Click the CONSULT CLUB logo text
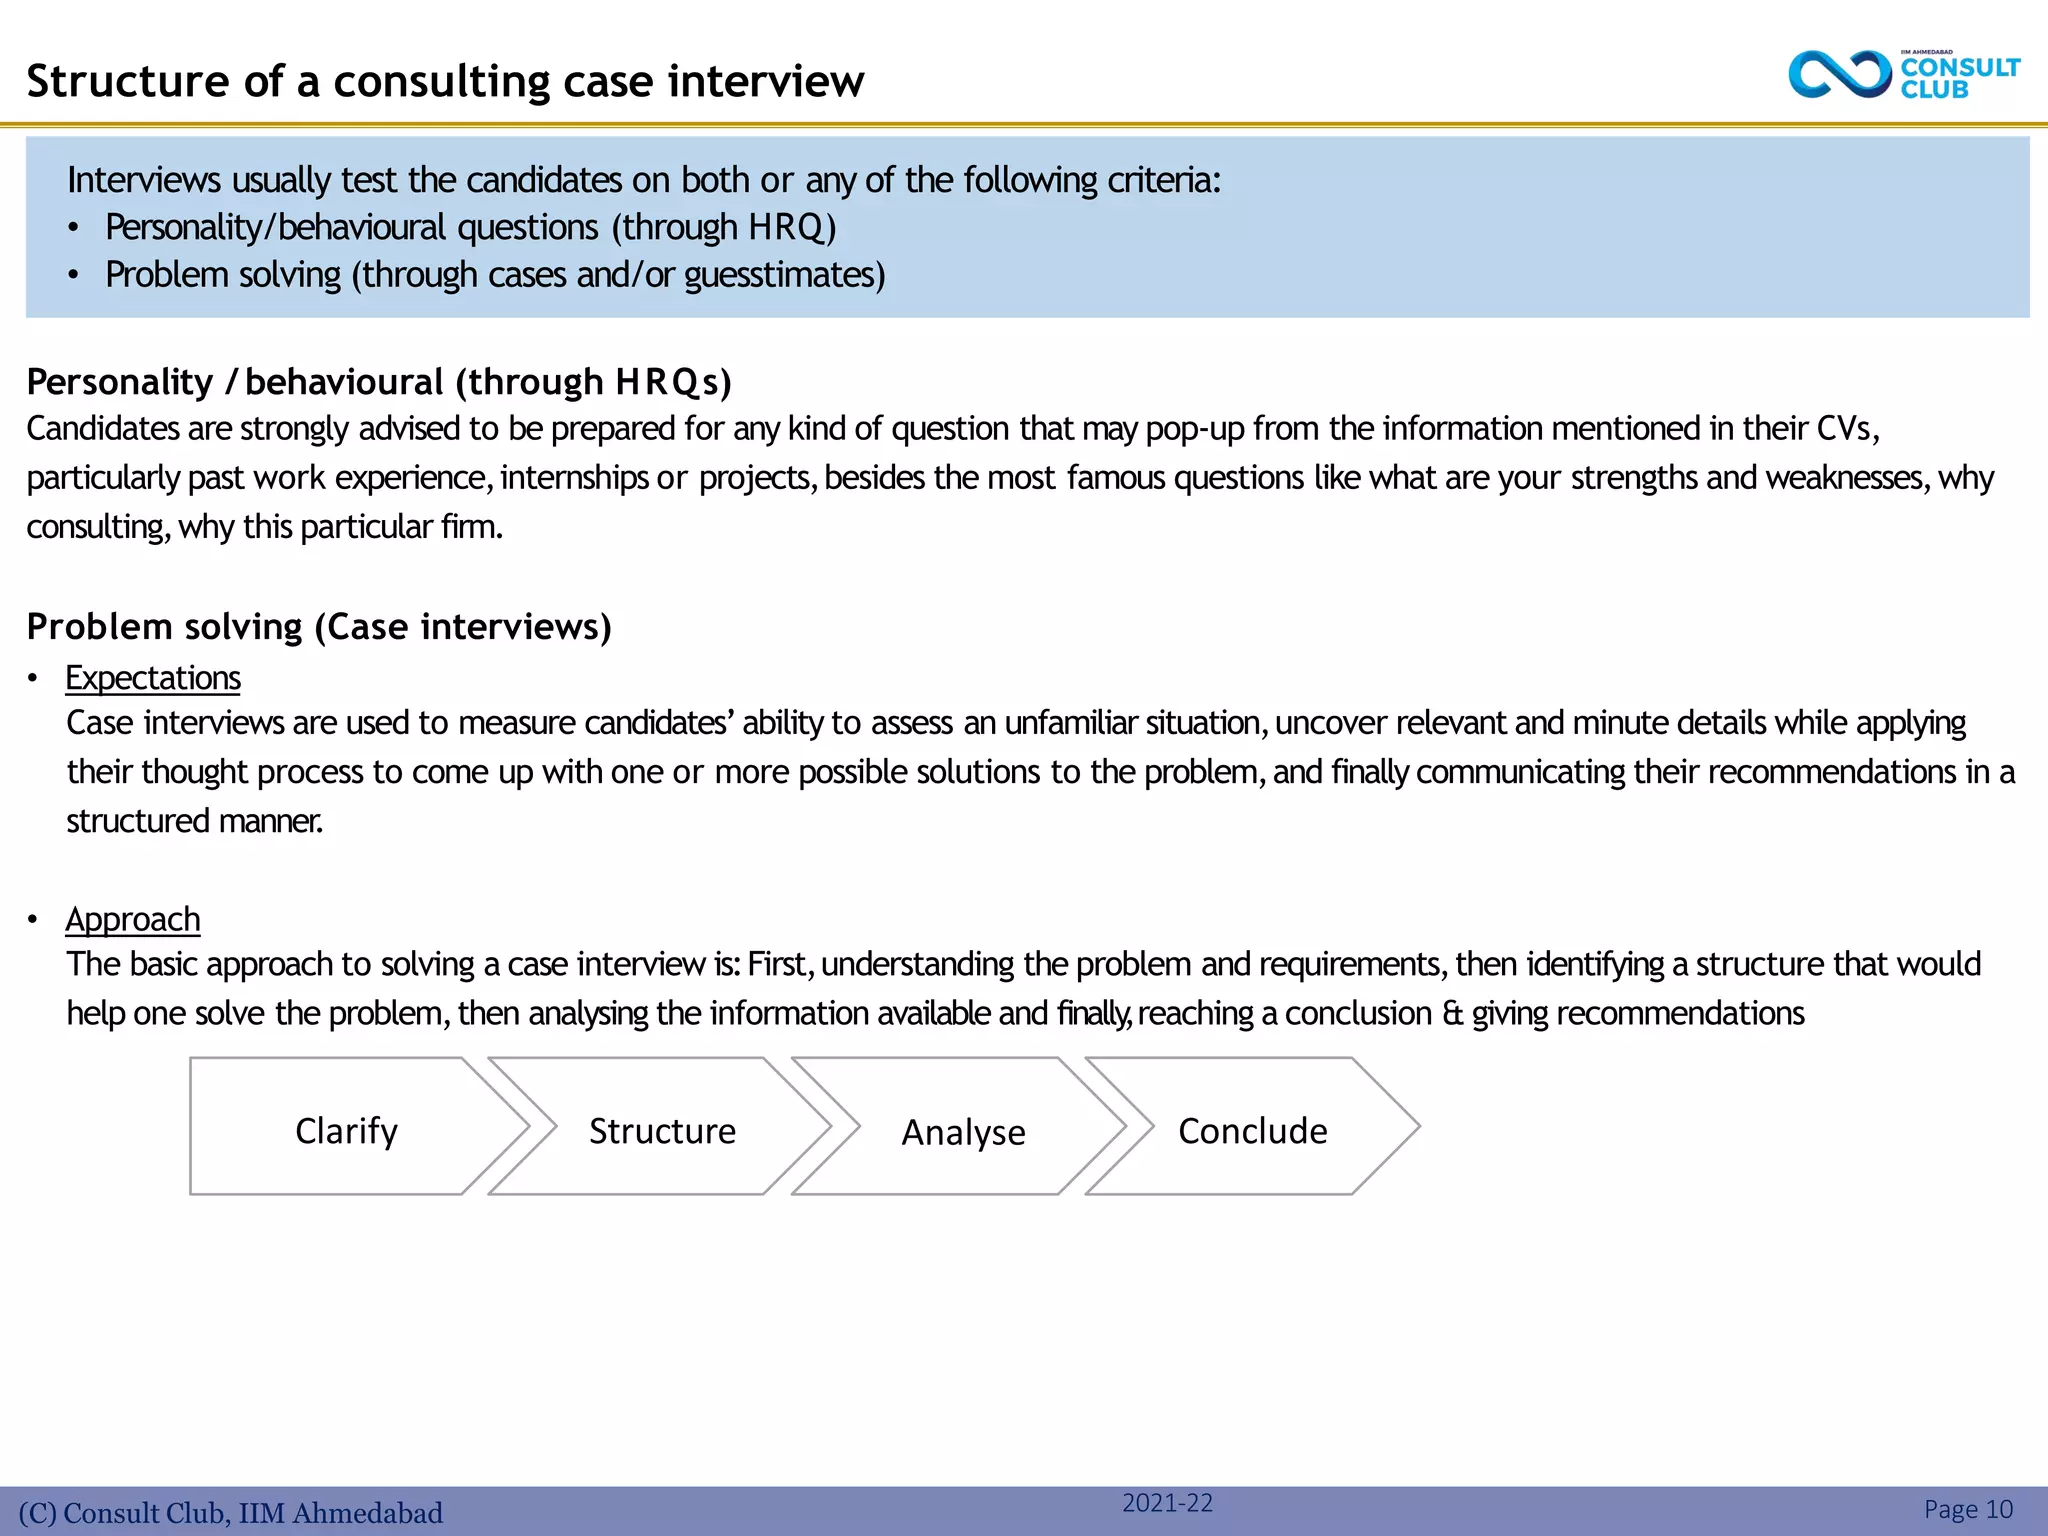Screen dimensions: 2048x1536 click(1959, 78)
